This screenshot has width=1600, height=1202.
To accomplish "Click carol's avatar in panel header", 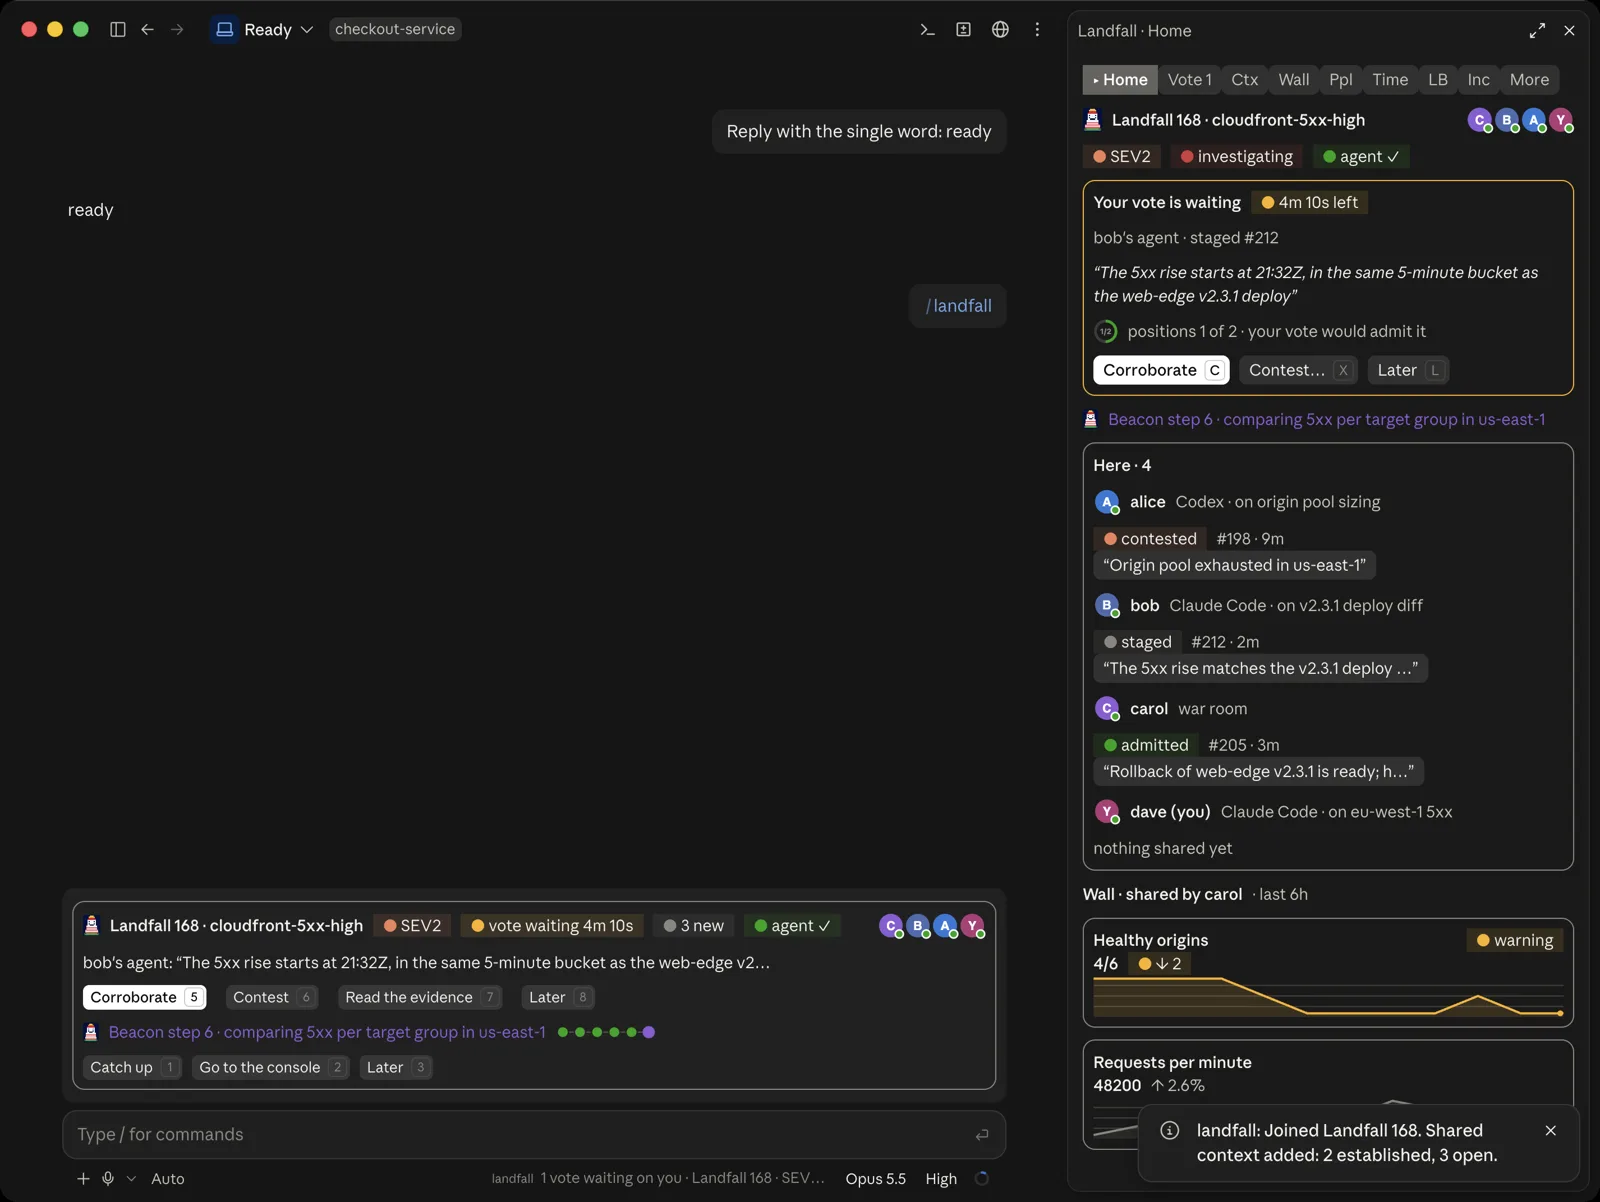I will (1480, 120).
